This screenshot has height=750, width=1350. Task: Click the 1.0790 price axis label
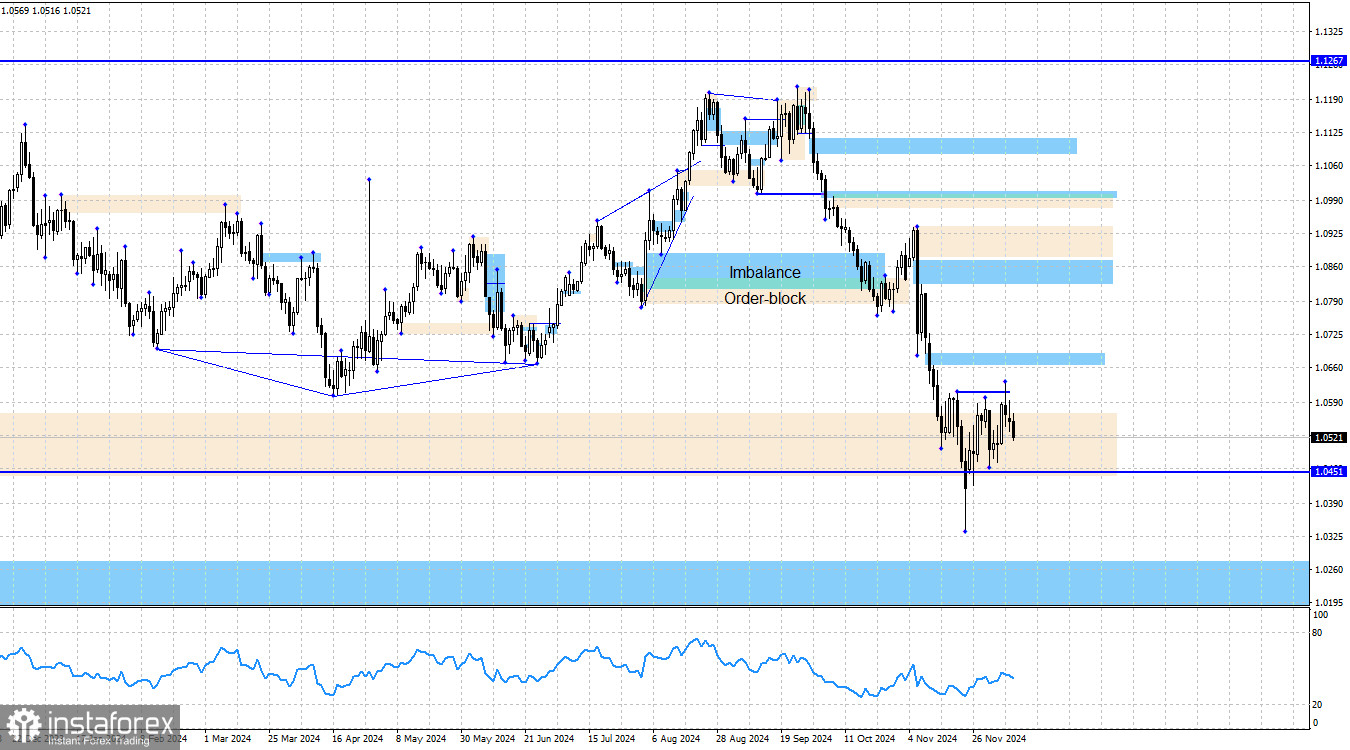1330,301
